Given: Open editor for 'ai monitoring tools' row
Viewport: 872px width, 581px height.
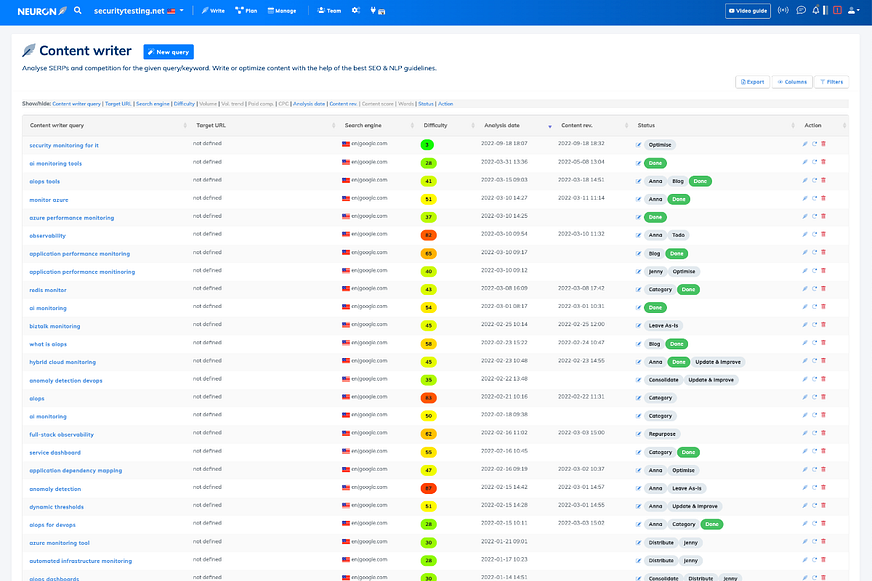Looking at the screenshot, I should [x=805, y=163].
